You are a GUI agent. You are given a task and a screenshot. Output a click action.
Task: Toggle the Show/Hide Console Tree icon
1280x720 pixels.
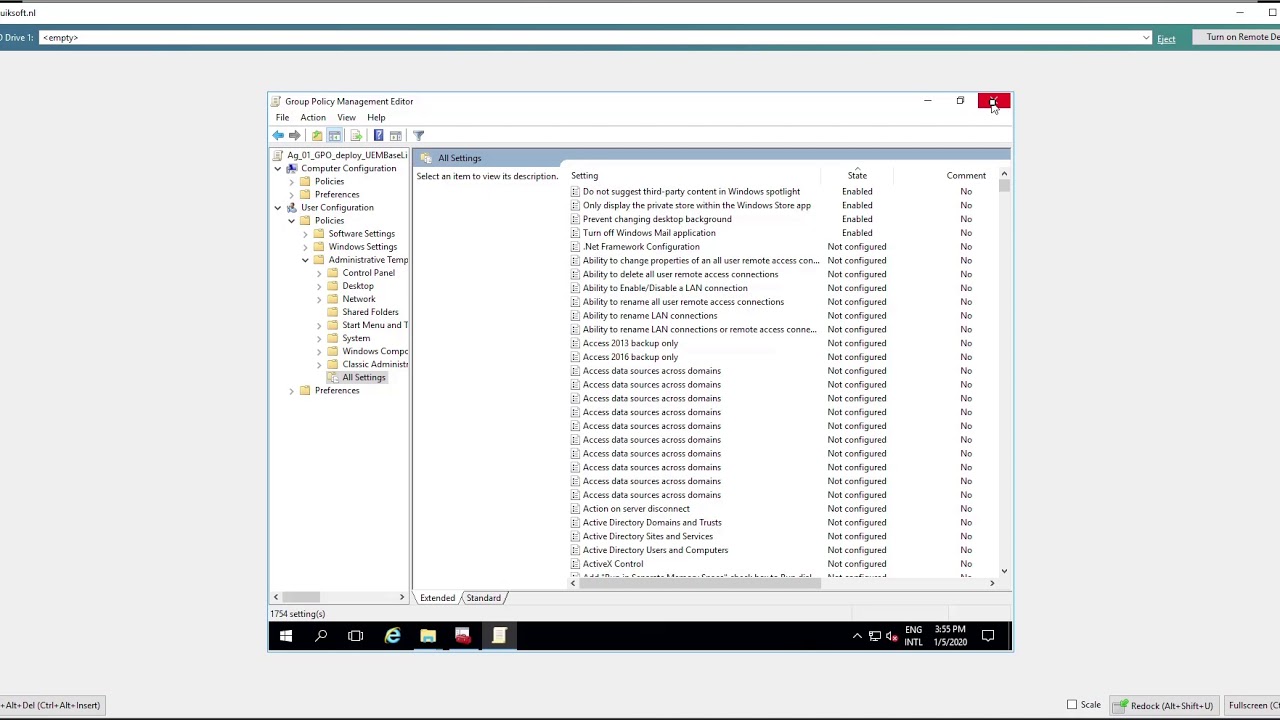point(335,135)
